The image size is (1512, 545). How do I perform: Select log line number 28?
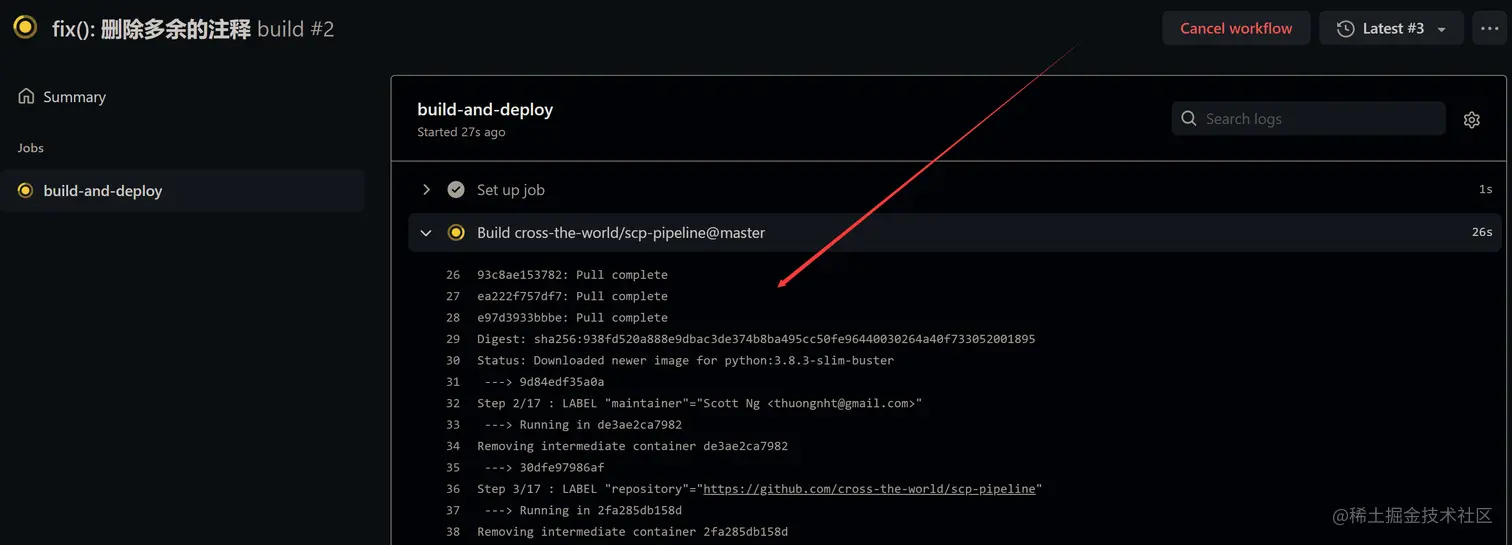pyautogui.click(x=453, y=318)
